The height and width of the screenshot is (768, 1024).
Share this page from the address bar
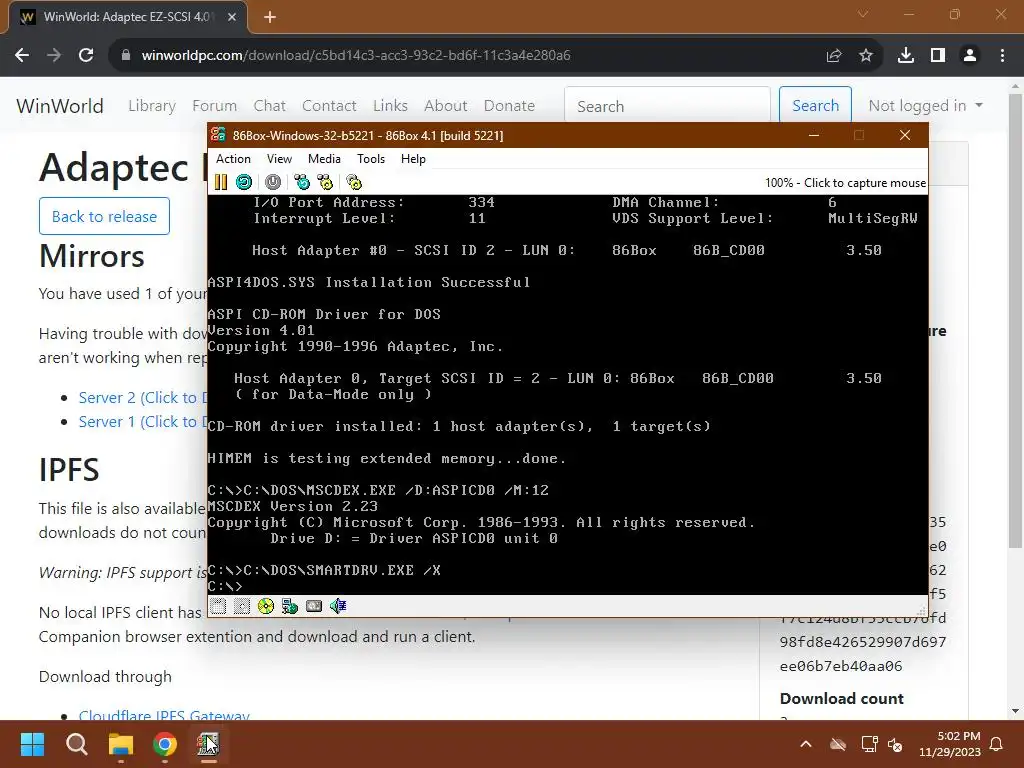click(833, 56)
